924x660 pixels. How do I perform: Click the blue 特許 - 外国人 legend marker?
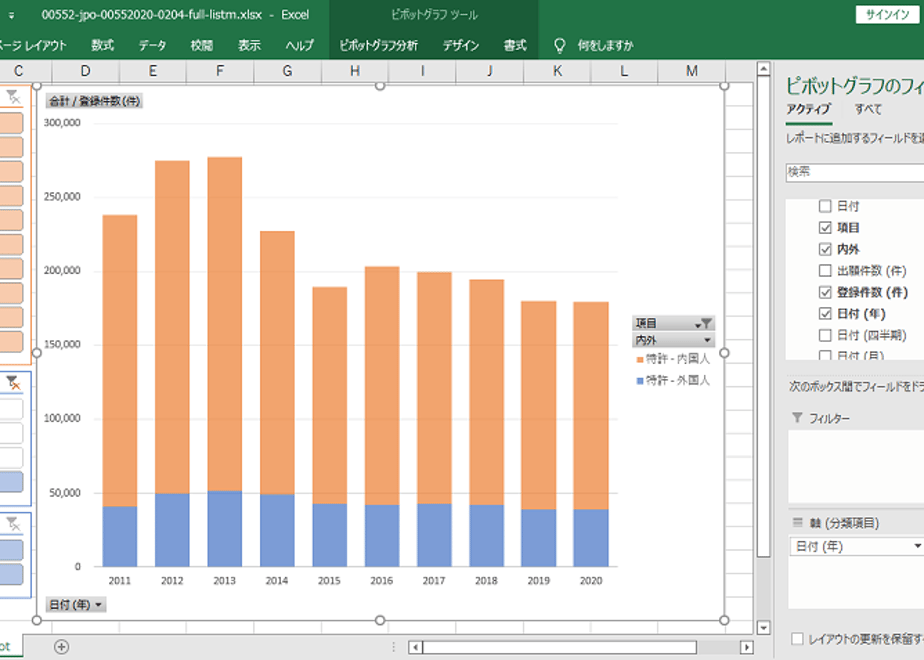(640, 381)
